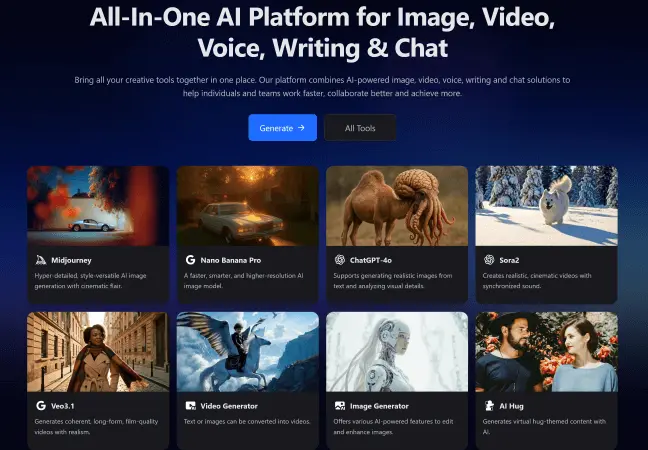Click the Google icon beside Nano Banana Pro
648x450 pixels.
tap(190, 259)
